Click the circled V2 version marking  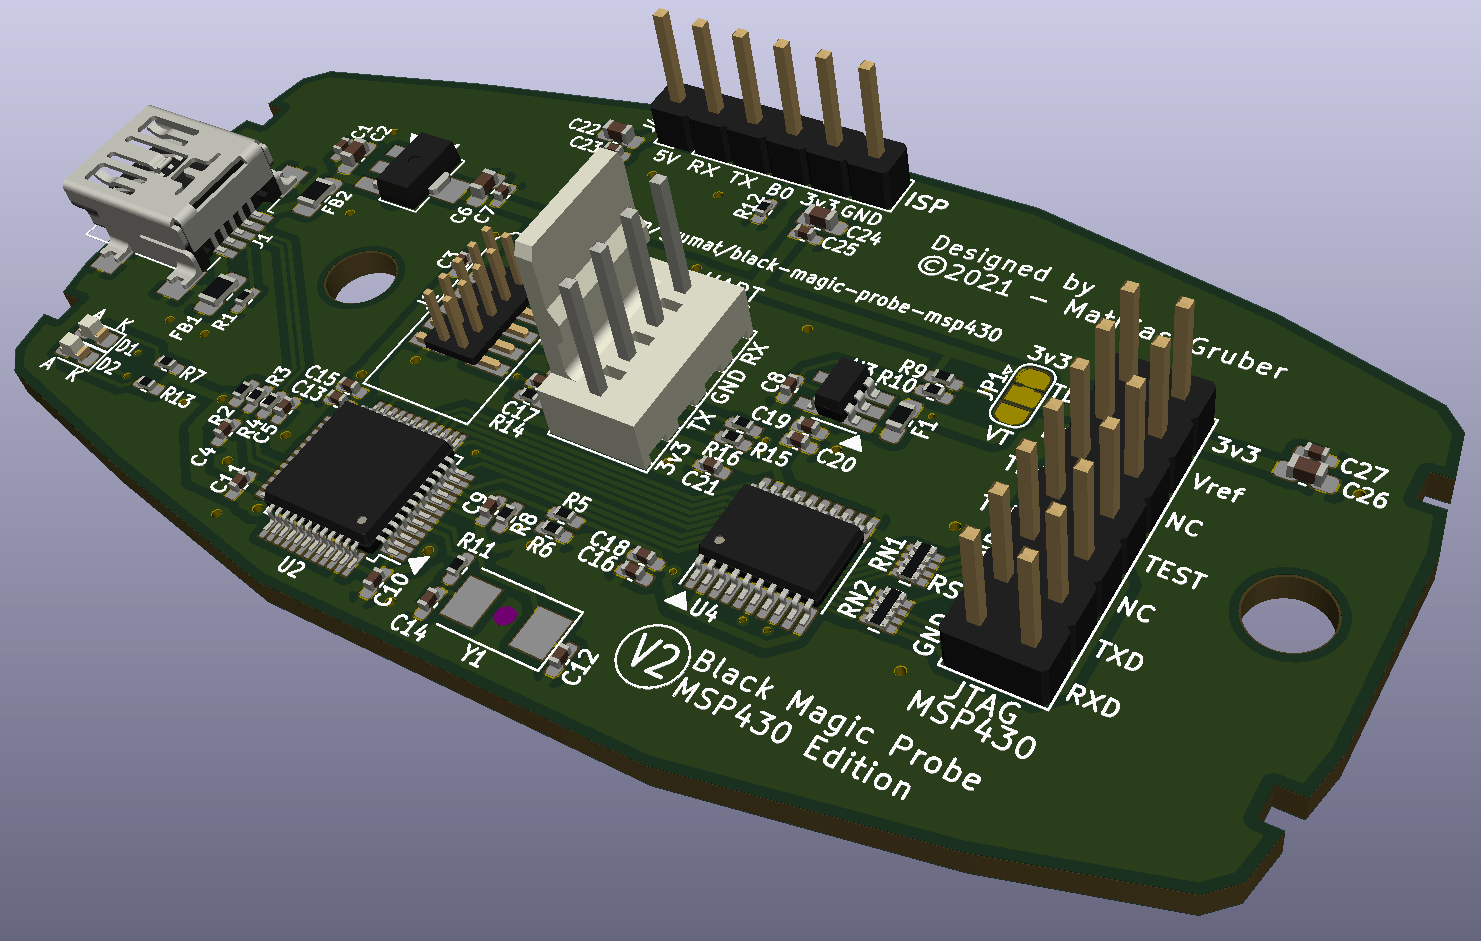pyautogui.click(x=652, y=656)
